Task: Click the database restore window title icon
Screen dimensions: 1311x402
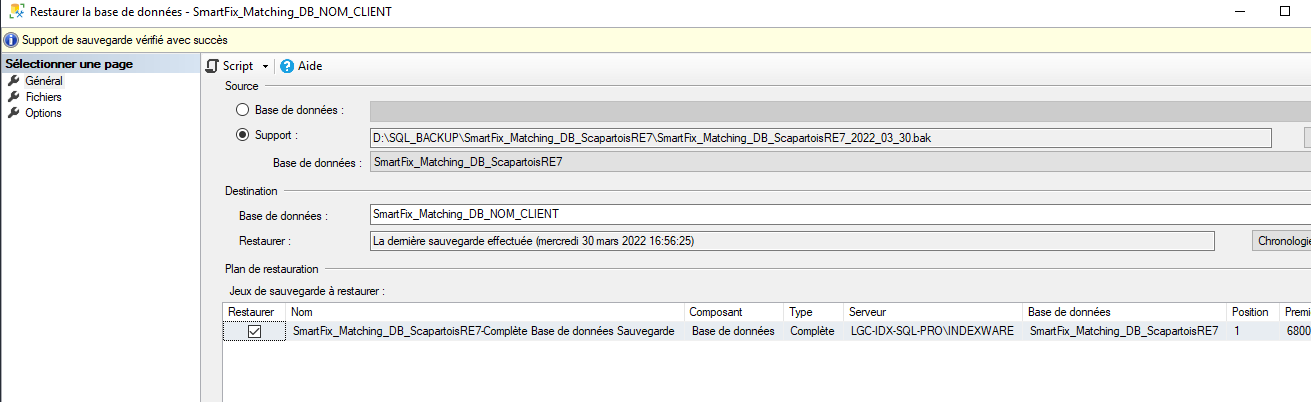Action: [x=17, y=12]
